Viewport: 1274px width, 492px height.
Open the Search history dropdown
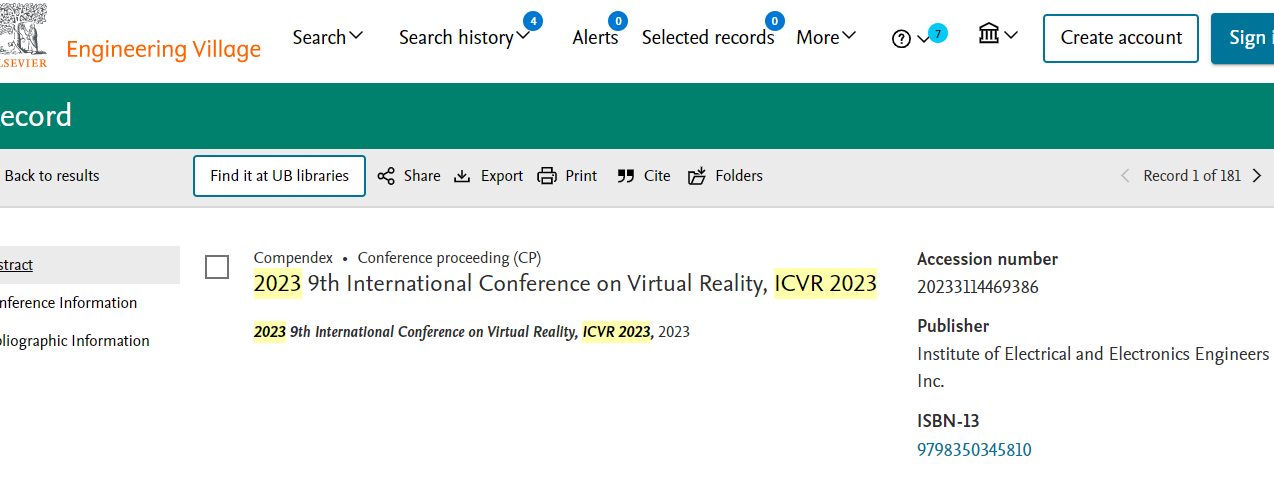point(464,37)
